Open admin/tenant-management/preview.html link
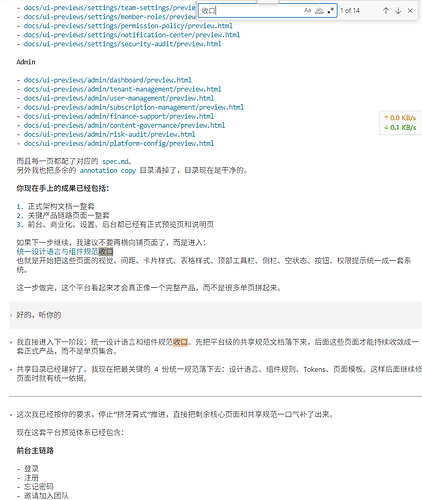This screenshot has width=422, height=500. (122, 89)
